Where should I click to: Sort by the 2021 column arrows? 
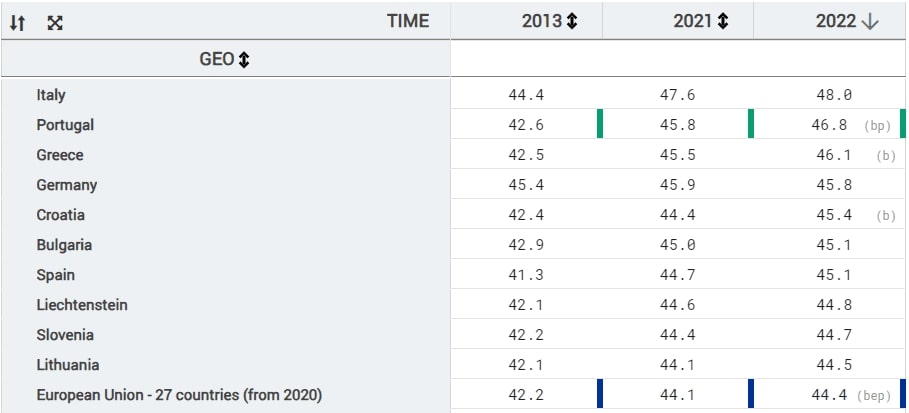click(x=722, y=21)
